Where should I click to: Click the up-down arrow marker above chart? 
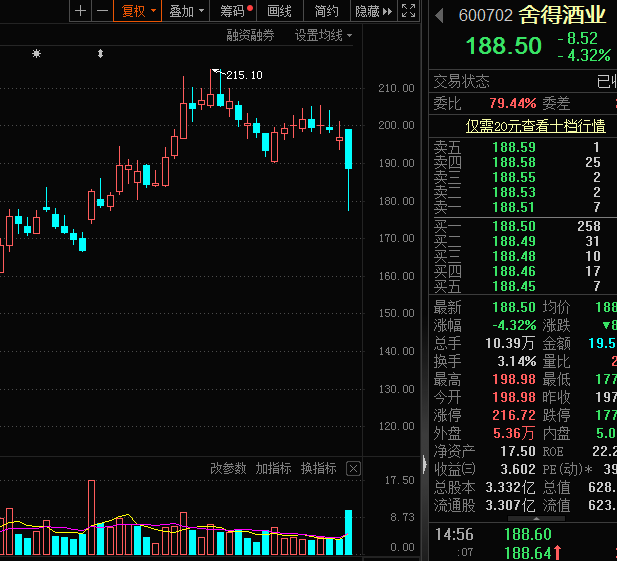pyautogui.click(x=100, y=53)
